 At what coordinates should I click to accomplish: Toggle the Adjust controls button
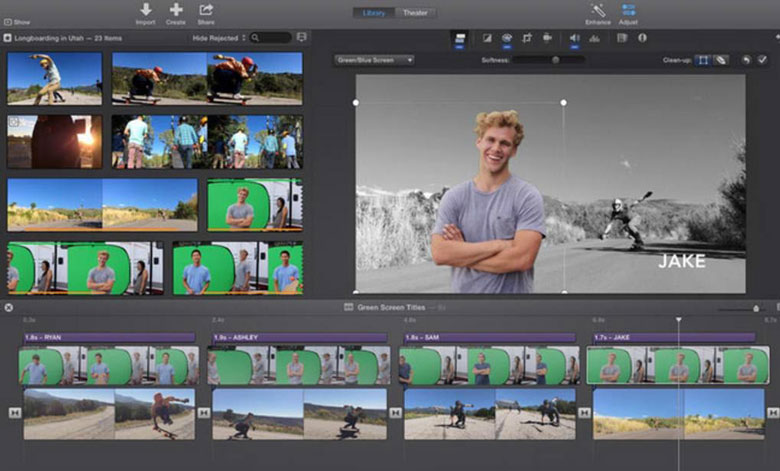pyautogui.click(x=628, y=10)
